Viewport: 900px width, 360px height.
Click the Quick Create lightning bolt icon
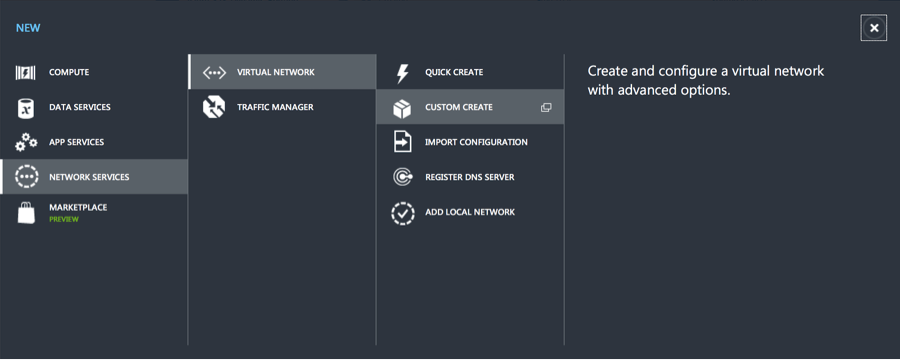coord(403,73)
